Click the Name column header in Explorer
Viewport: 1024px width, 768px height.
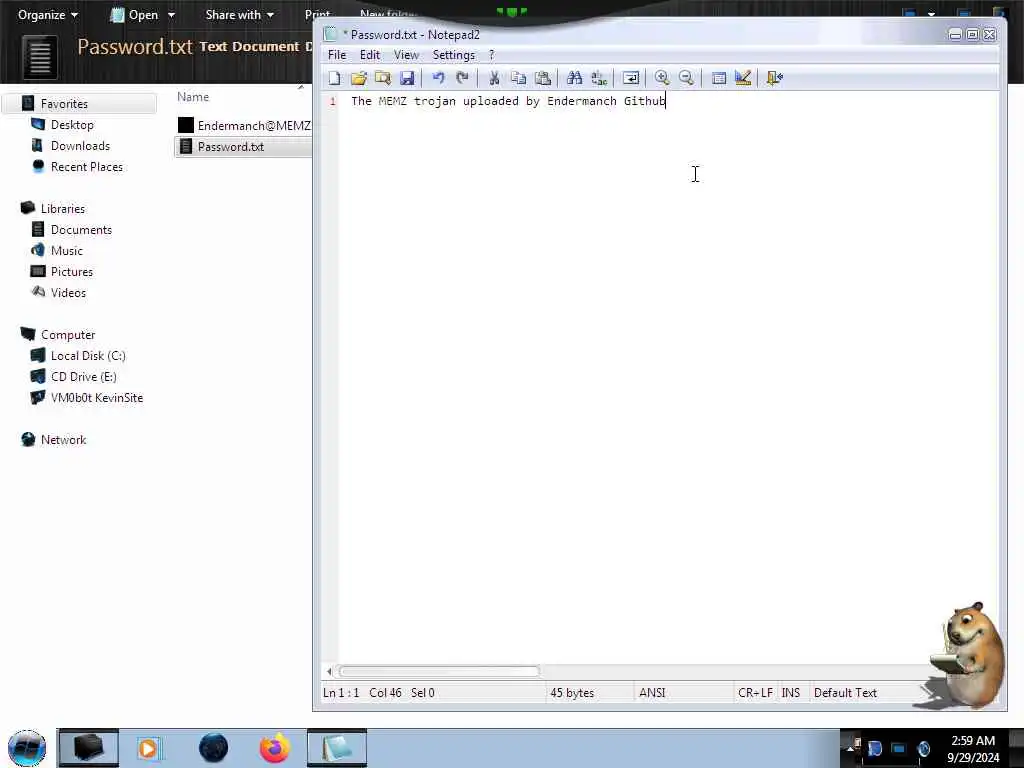pos(193,97)
